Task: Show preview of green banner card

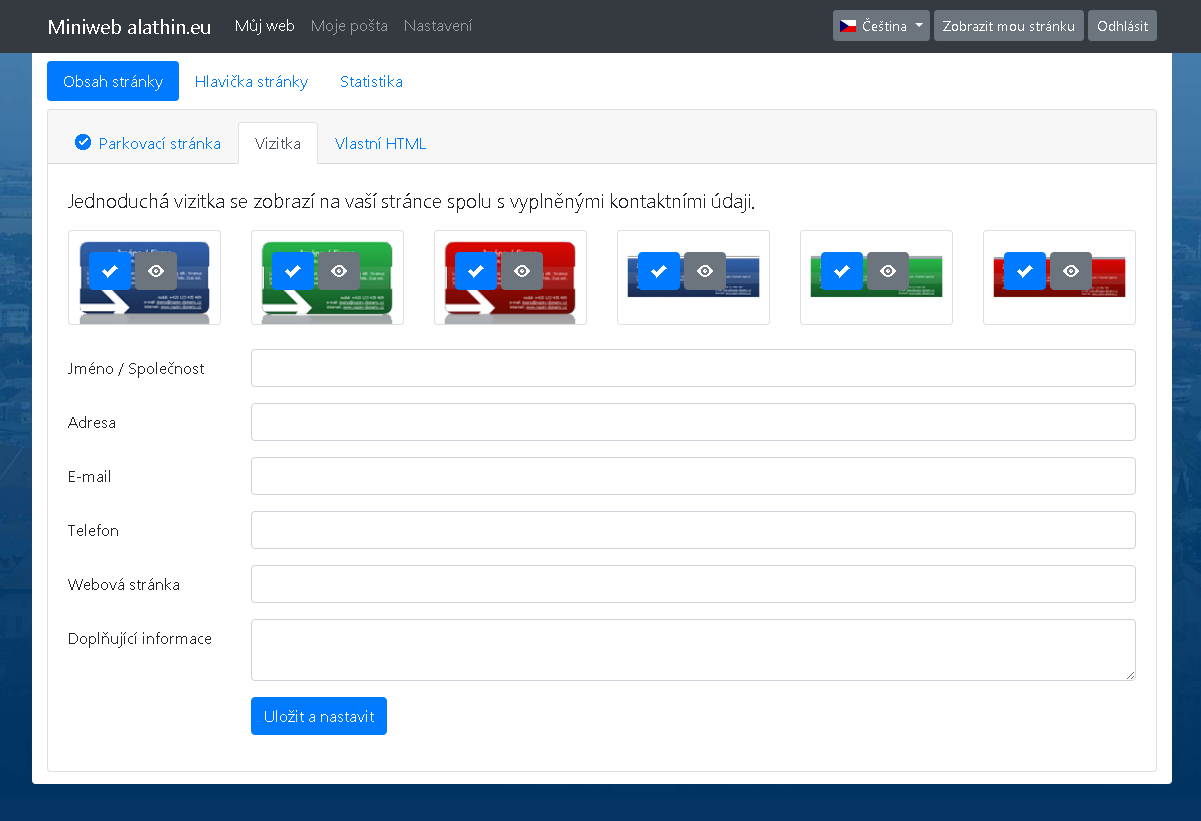Action: (888, 271)
